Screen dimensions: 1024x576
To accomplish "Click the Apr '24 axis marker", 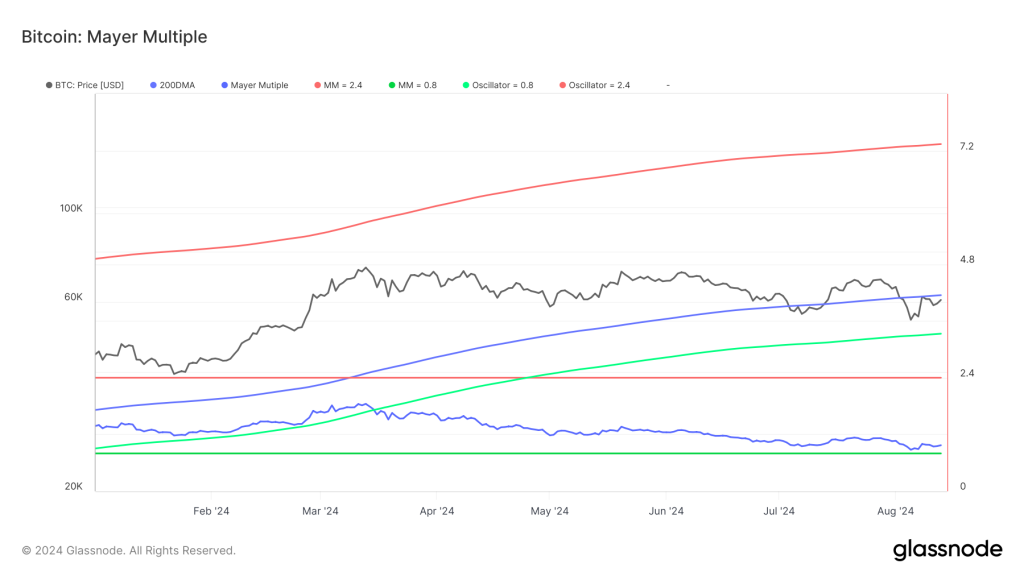I will (436, 511).
